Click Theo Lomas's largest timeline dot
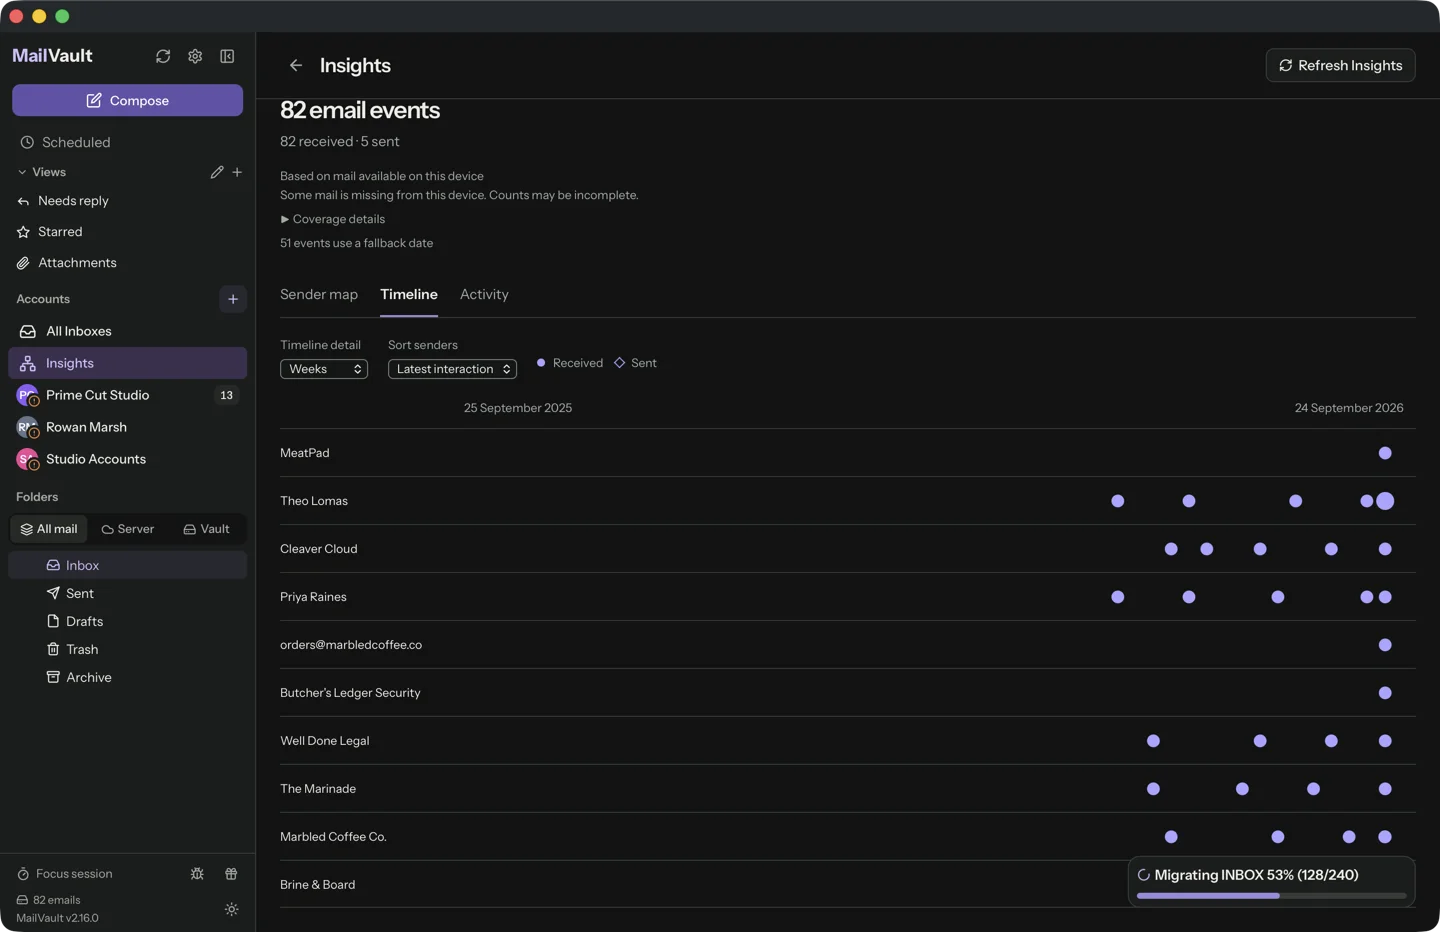 (1385, 501)
